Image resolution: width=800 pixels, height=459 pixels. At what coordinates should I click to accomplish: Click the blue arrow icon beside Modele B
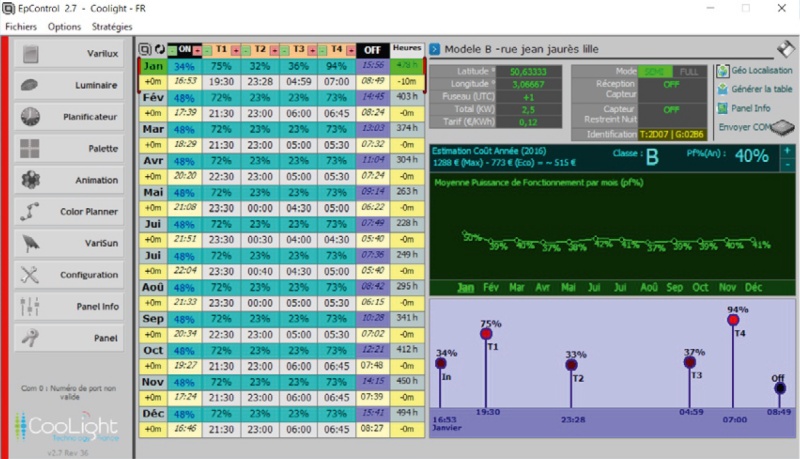pos(435,49)
